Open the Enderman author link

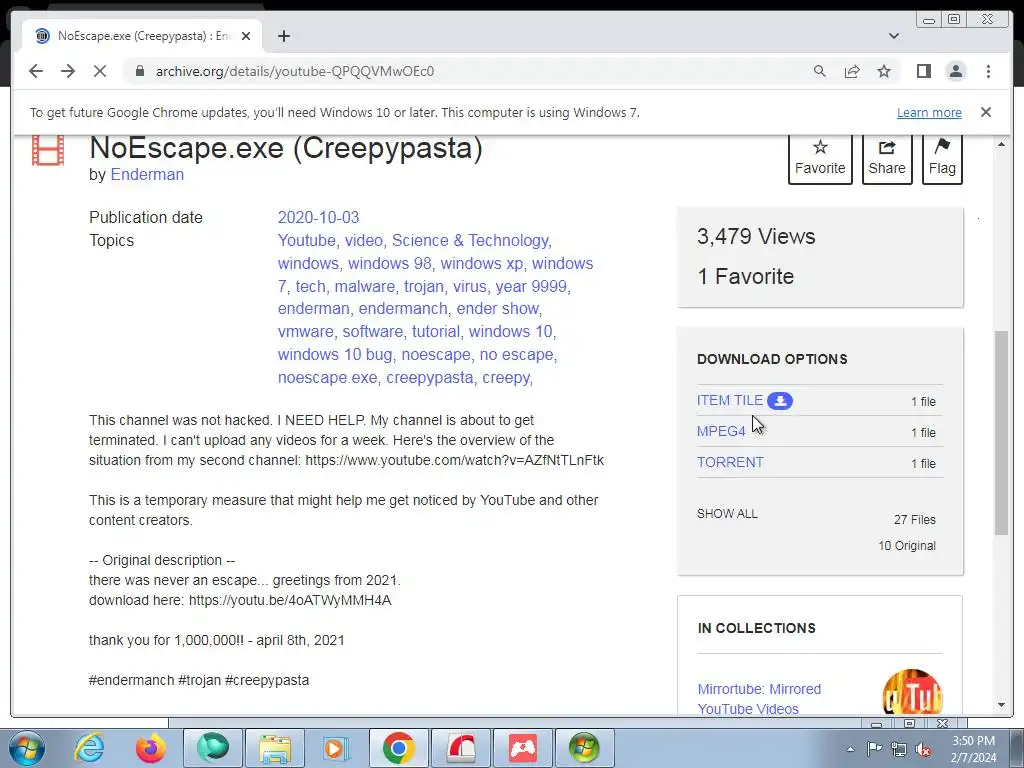147,174
